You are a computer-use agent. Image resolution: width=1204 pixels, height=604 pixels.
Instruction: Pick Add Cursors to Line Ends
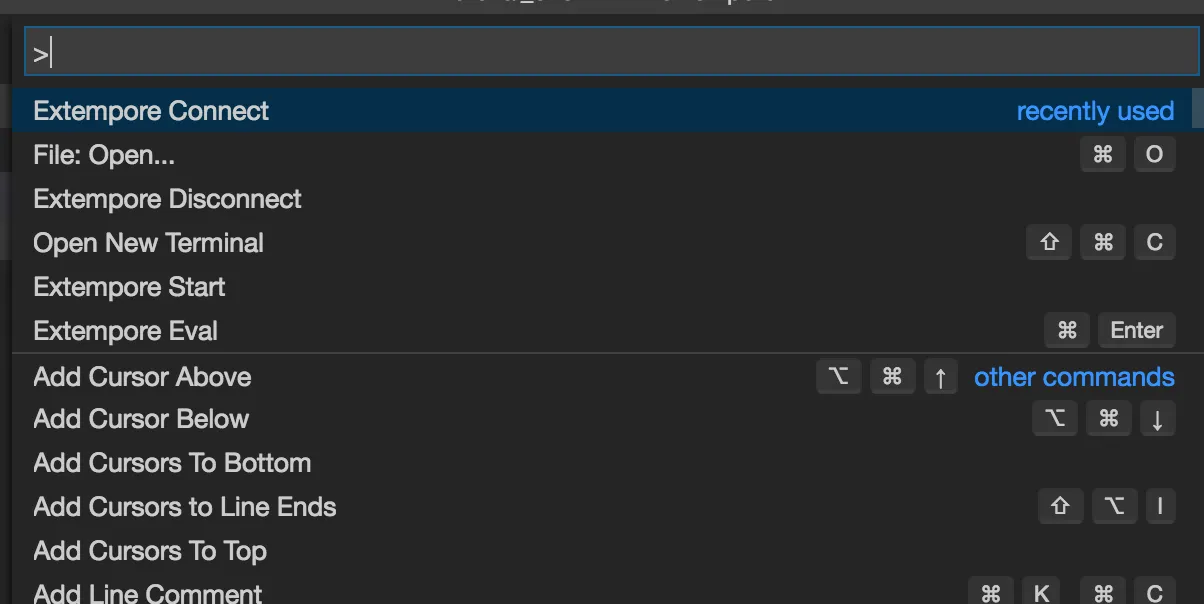pos(185,507)
